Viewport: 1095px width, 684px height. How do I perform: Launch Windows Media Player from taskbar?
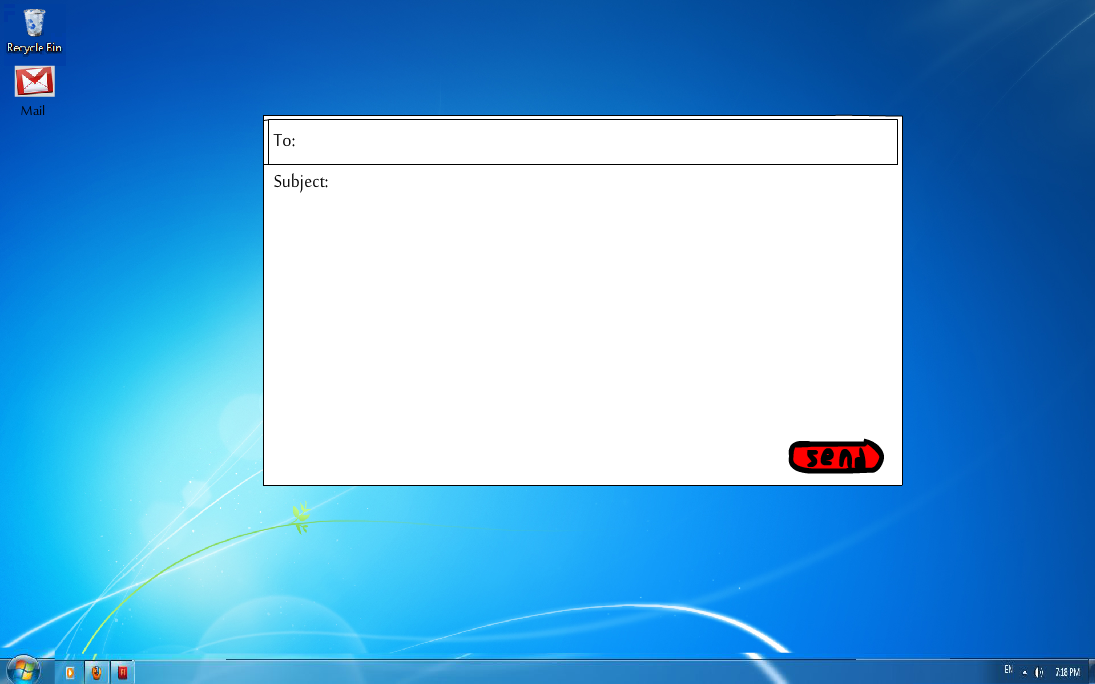[70, 672]
